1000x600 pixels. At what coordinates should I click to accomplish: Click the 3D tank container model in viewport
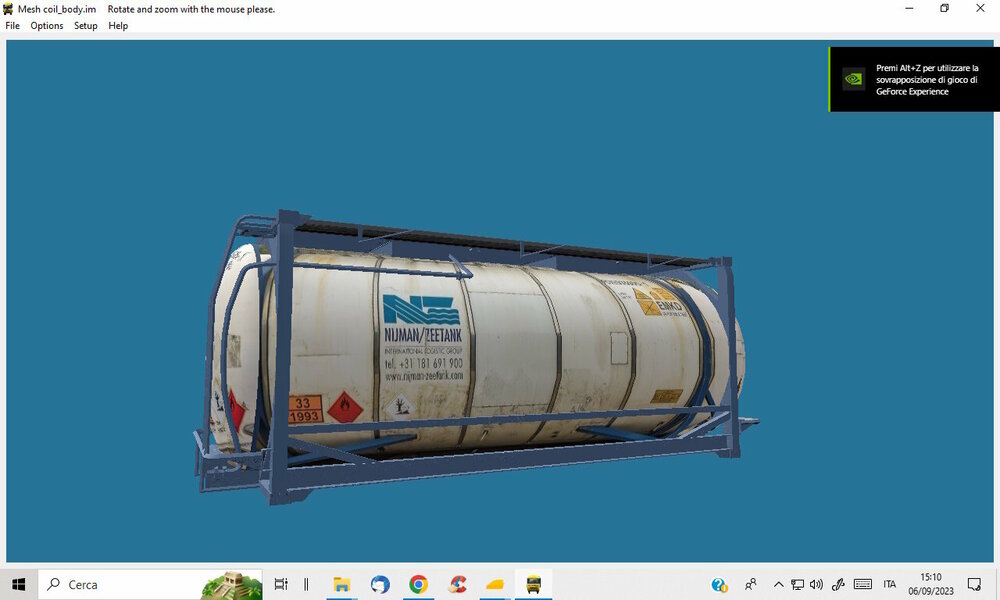coord(475,357)
